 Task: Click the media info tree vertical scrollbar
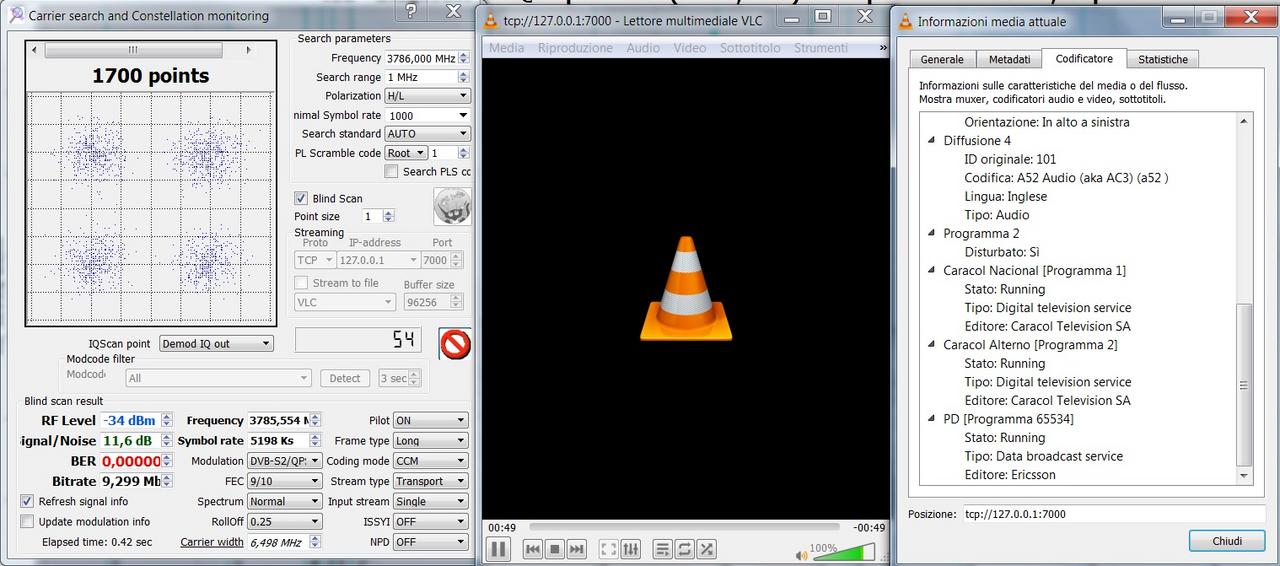(x=1244, y=300)
